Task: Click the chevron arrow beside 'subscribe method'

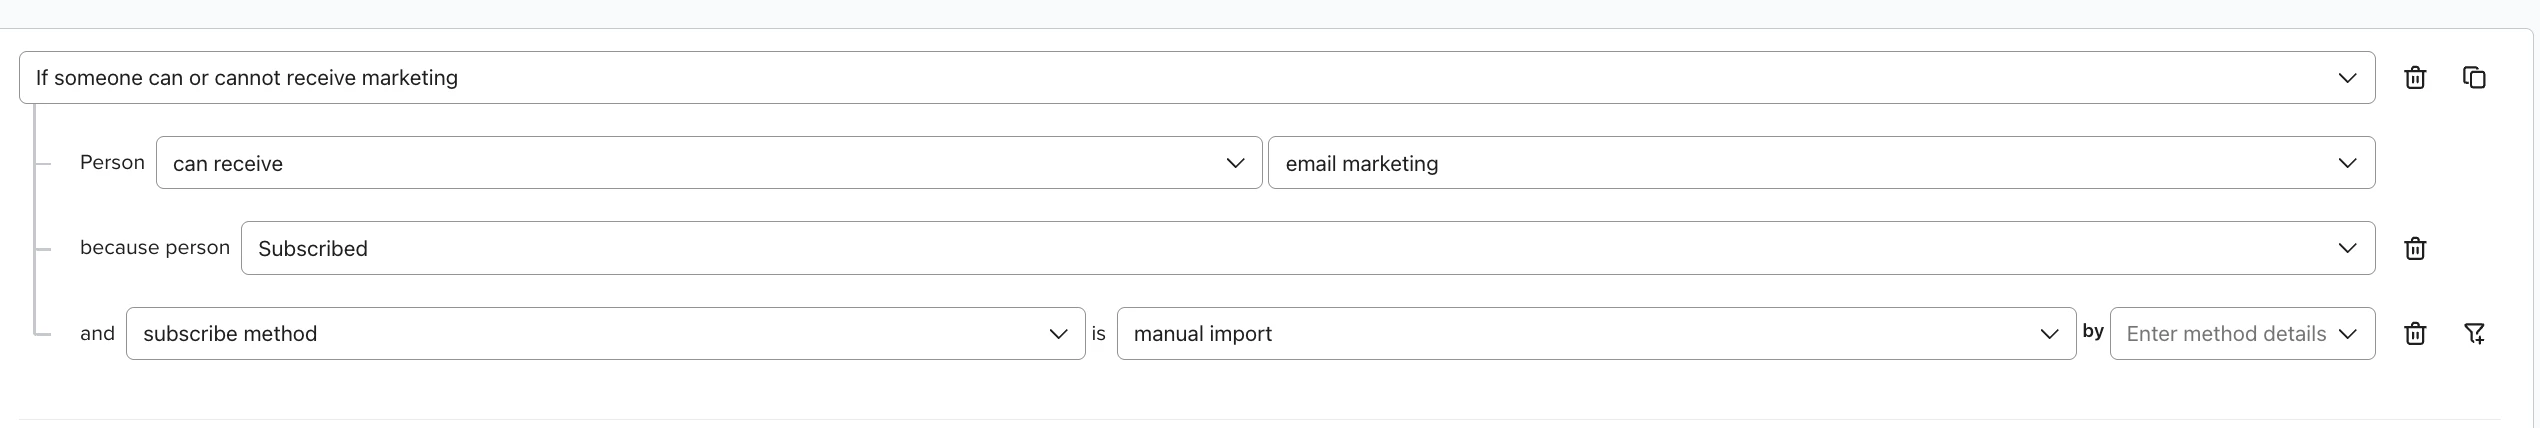Action: pyautogui.click(x=1058, y=334)
